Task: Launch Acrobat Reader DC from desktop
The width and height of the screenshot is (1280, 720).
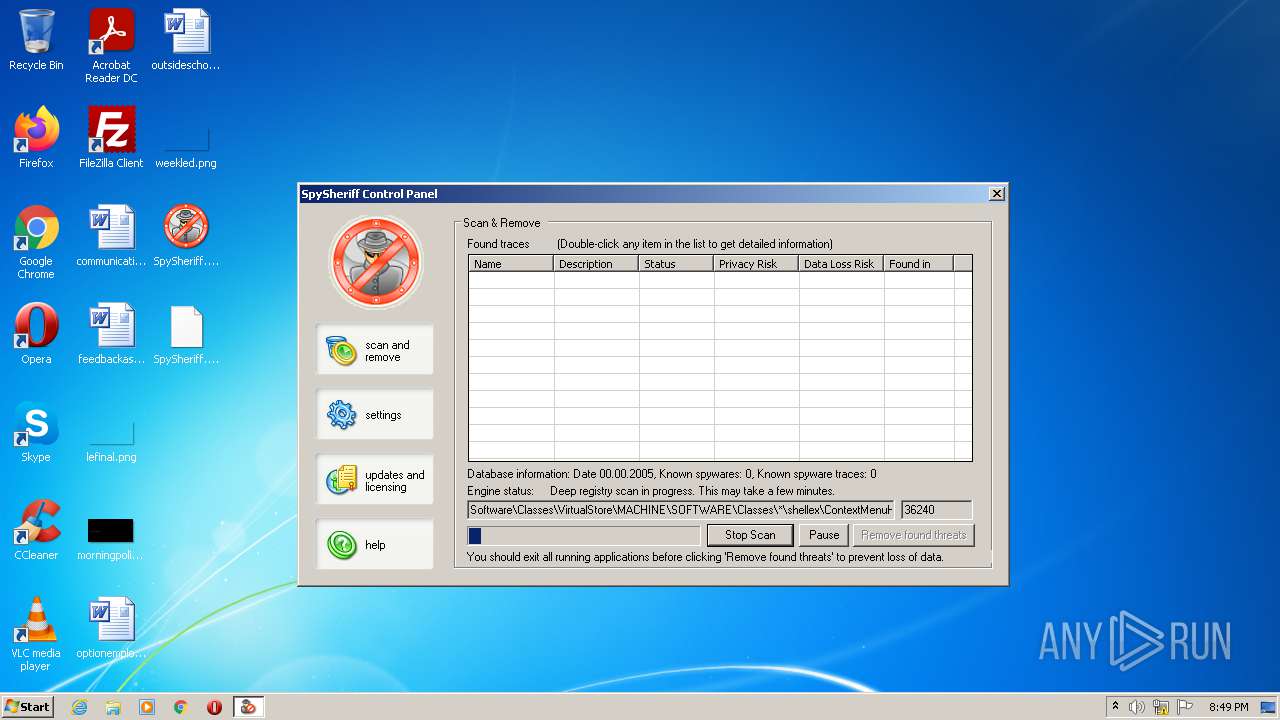Action: [x=111, y=46]
